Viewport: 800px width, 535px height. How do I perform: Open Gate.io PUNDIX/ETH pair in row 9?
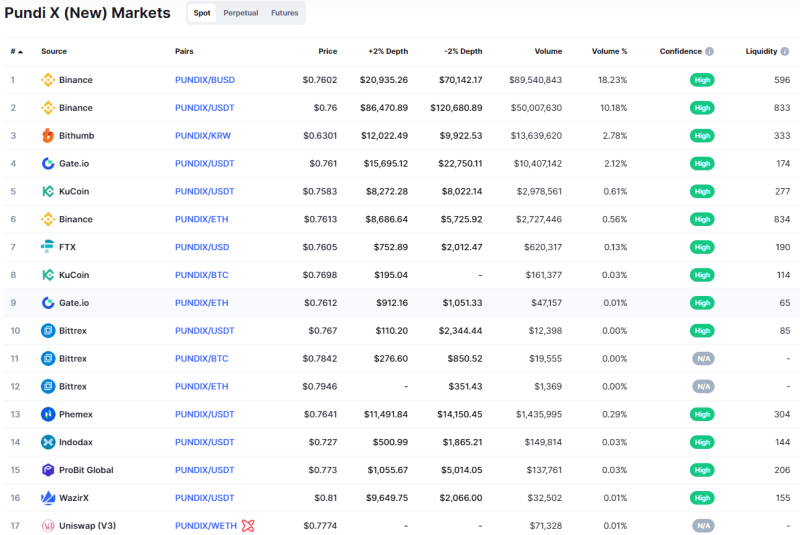click(x=202, y=303)
